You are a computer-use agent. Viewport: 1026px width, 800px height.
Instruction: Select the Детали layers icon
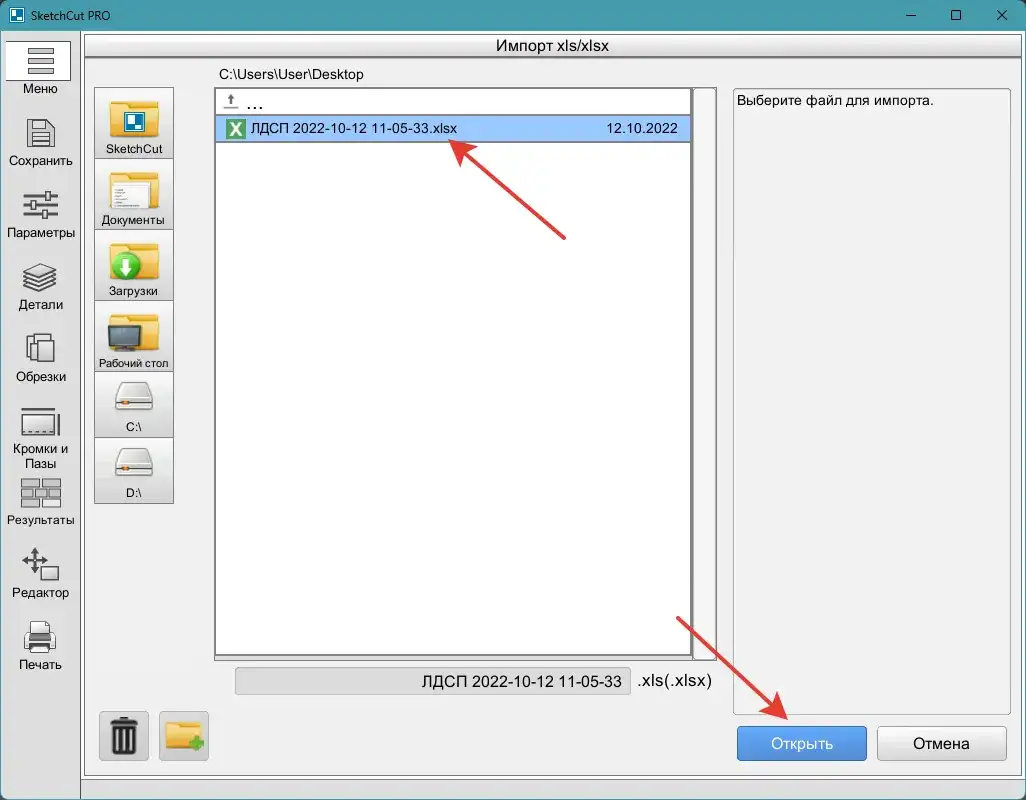[40, 278]
